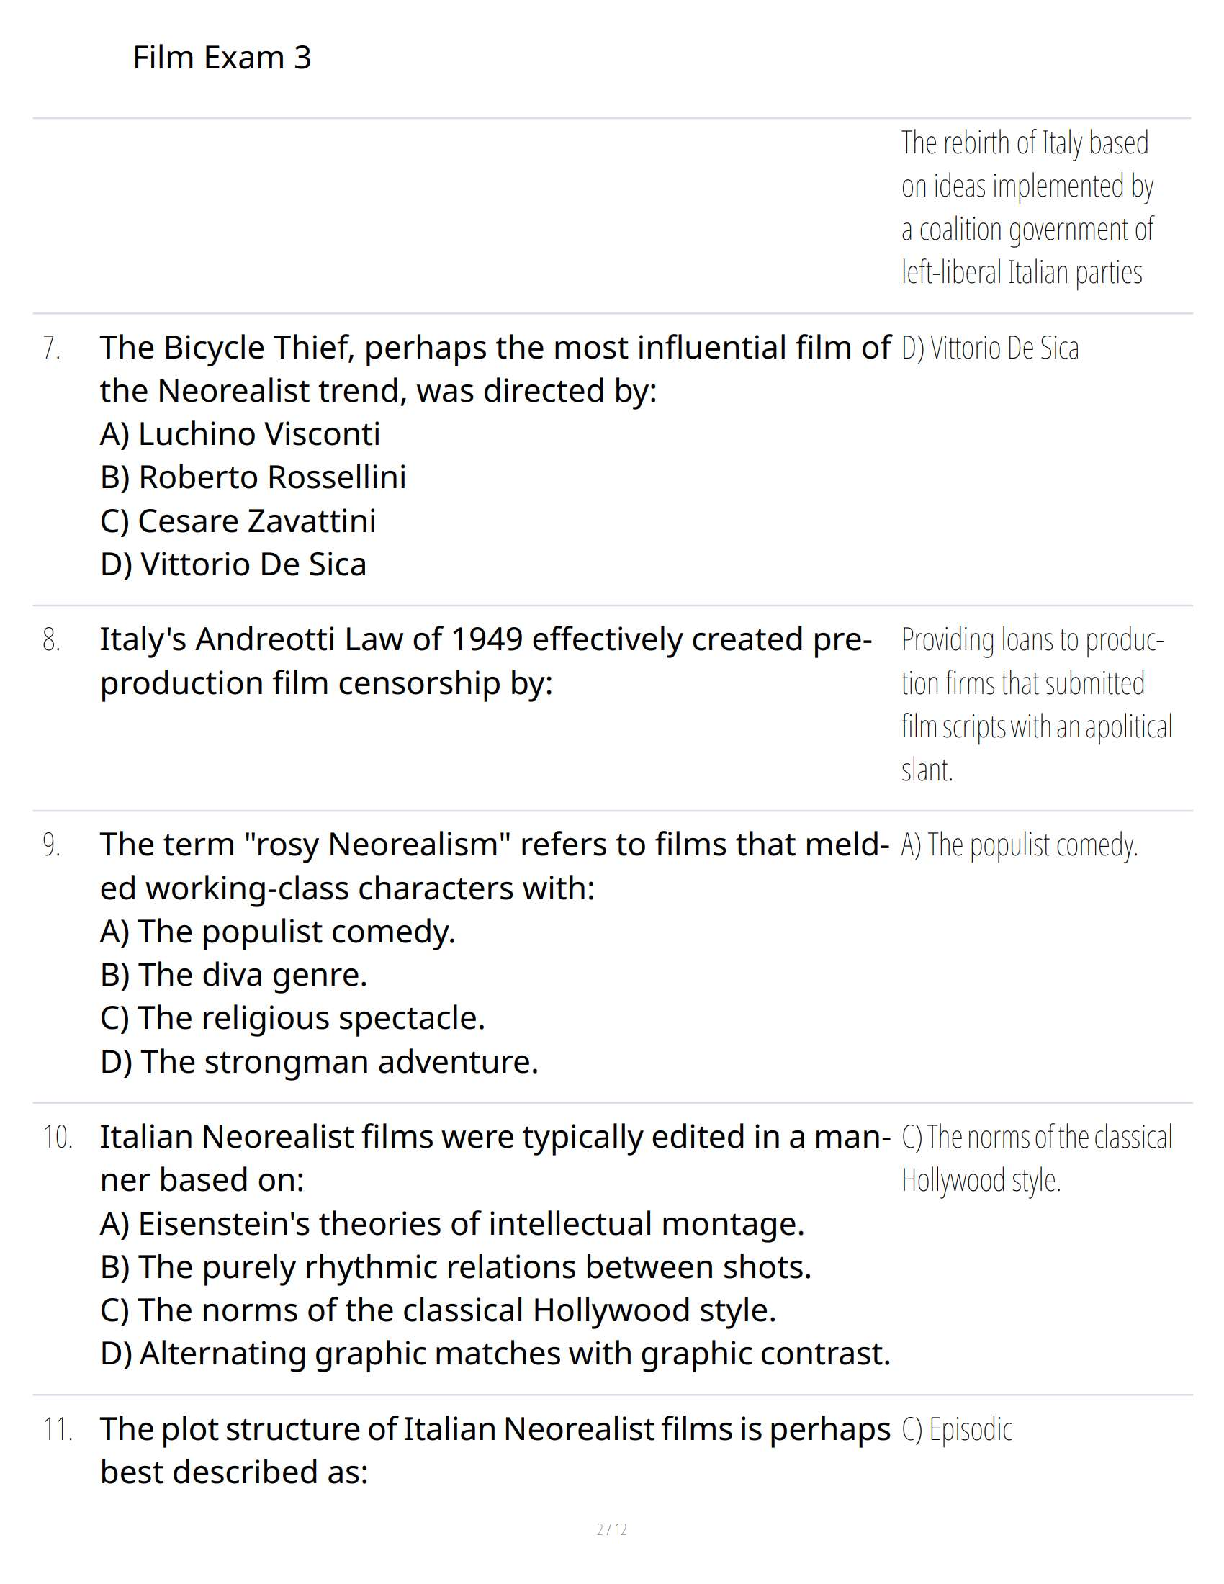Select option B) Roberto Rossellini
This screenshot has height=1584, width=1224.
(253, 477)
